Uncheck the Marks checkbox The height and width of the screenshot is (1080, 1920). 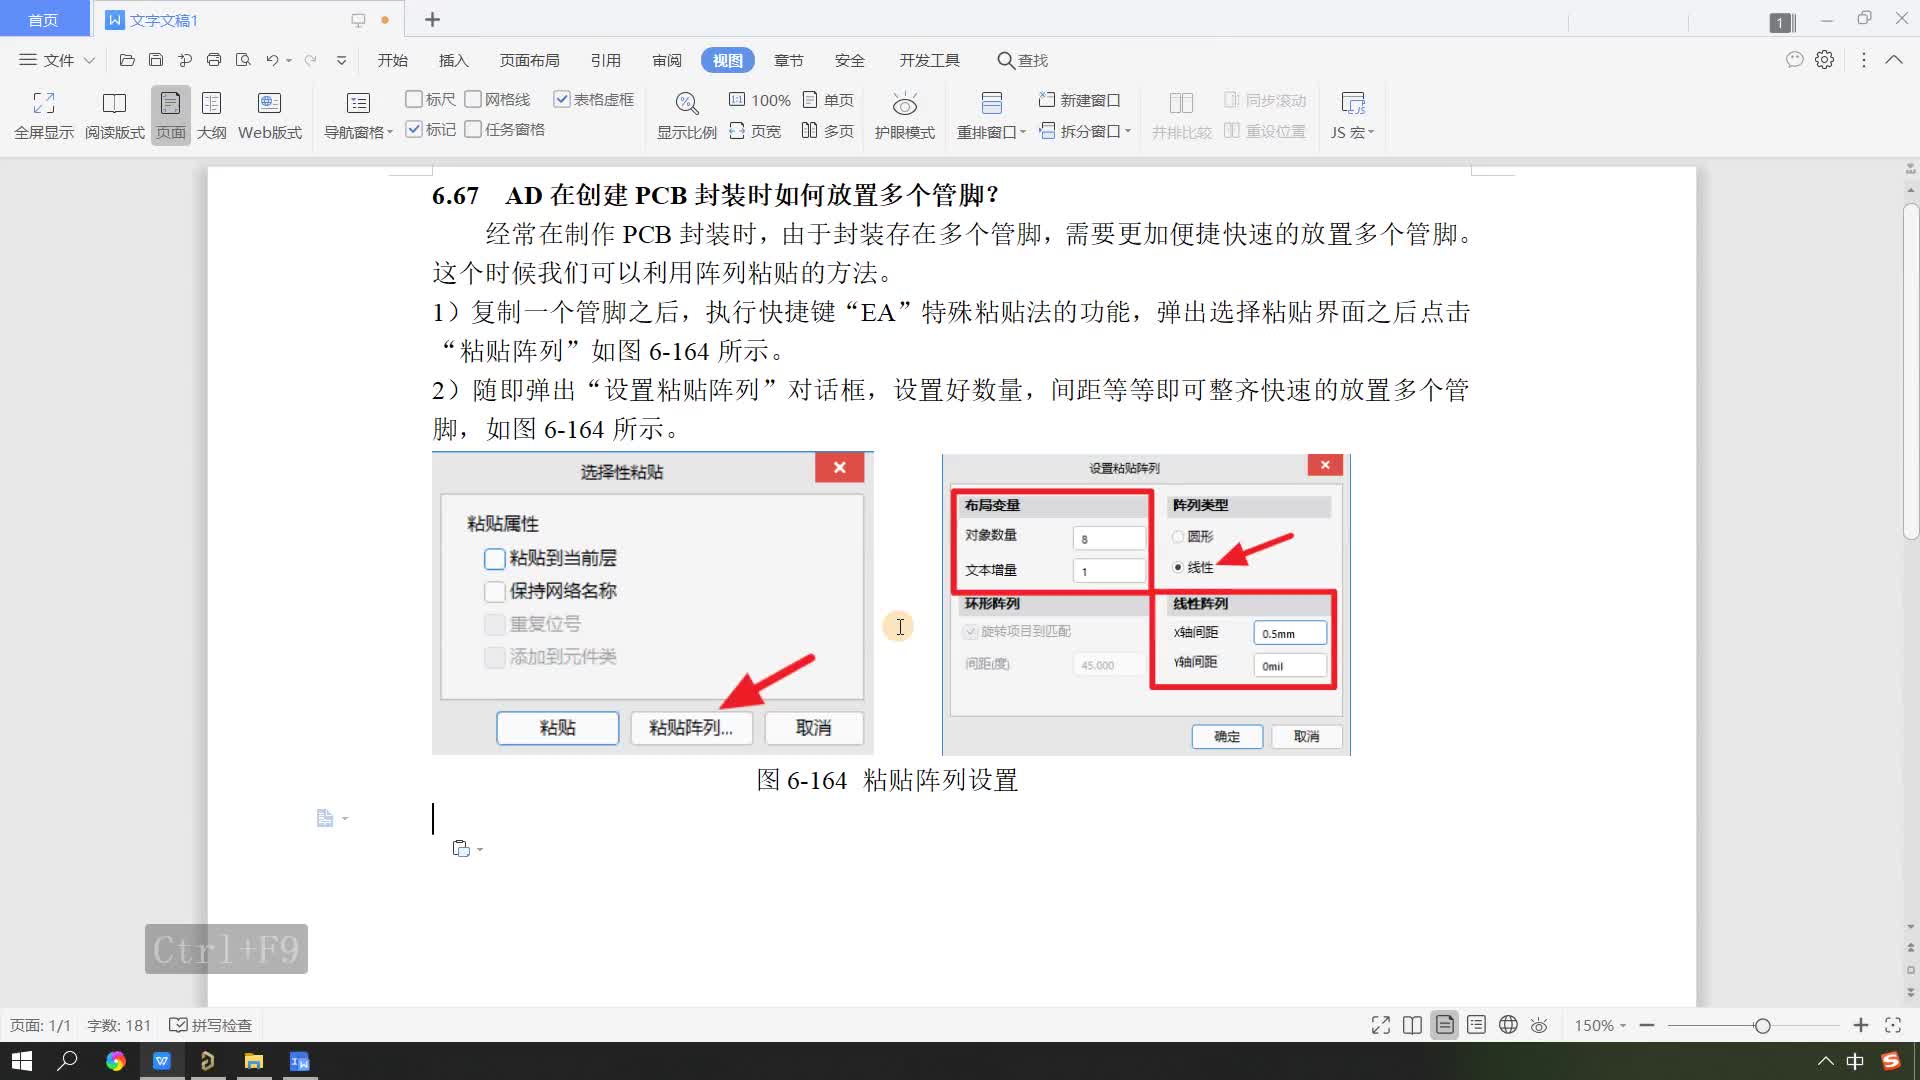tap(413, 129)
